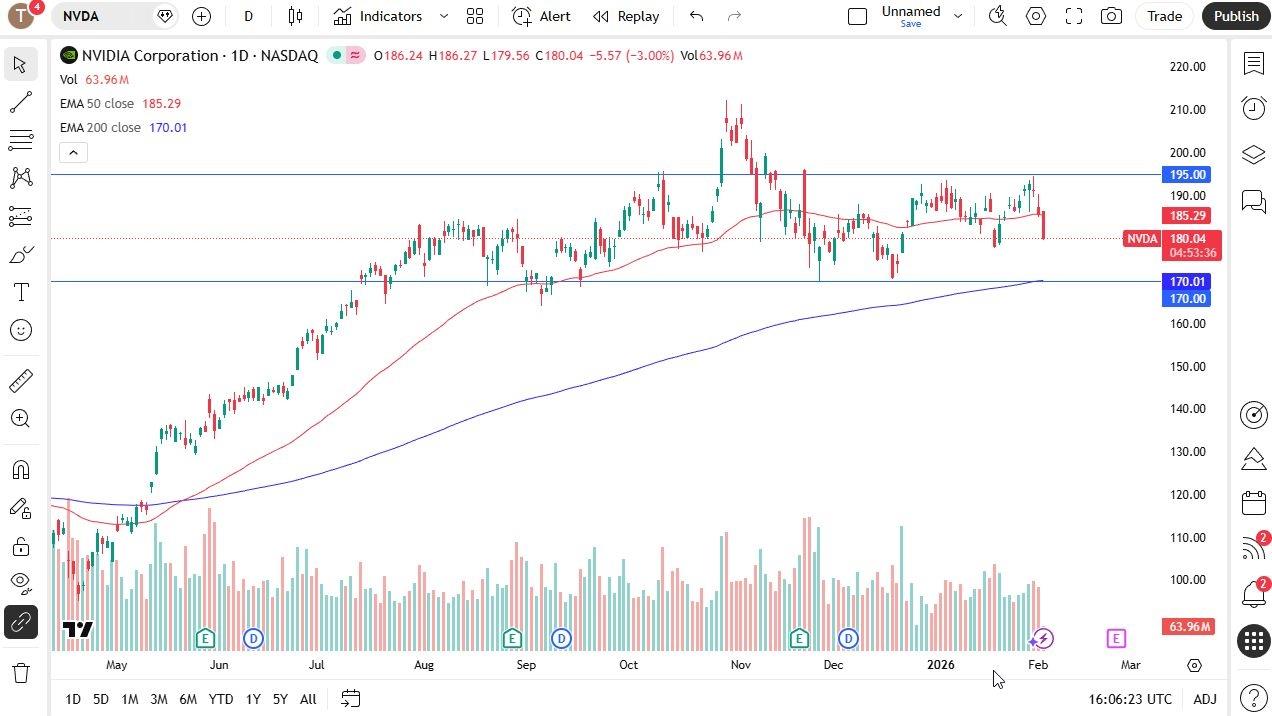Delete drawings with the trash icon
The image size is (1272, 716).
coord(20,672)
